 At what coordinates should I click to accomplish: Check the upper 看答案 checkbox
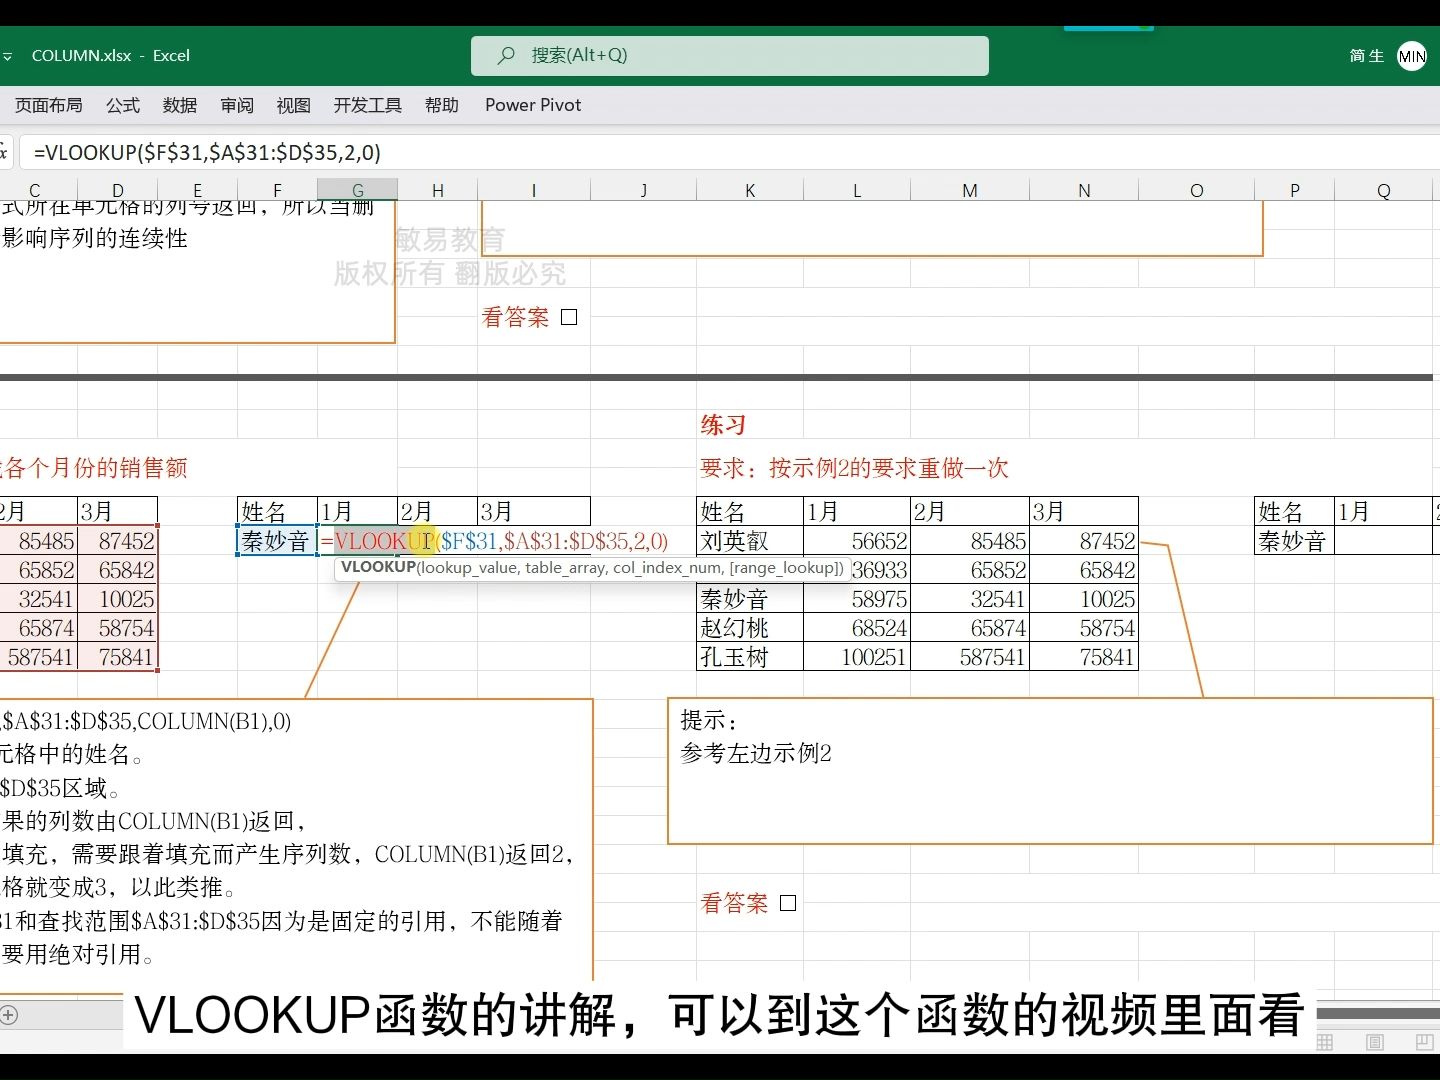coord(569,316)
